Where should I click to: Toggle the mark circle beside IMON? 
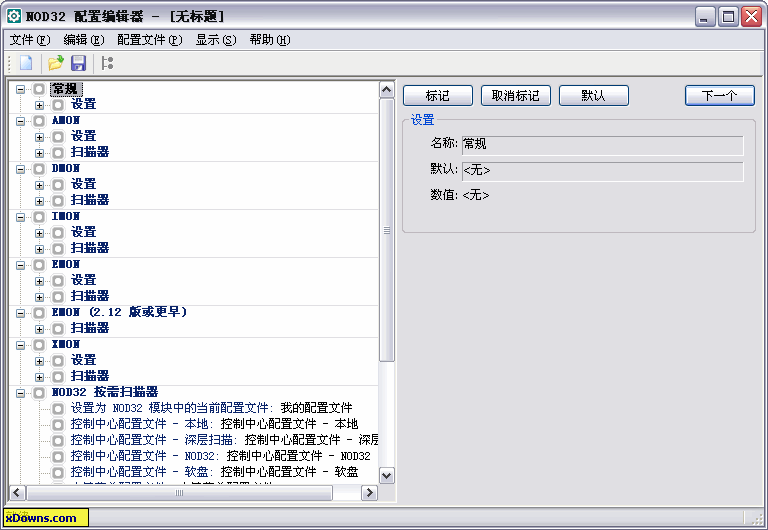click(x=39, y=217)
